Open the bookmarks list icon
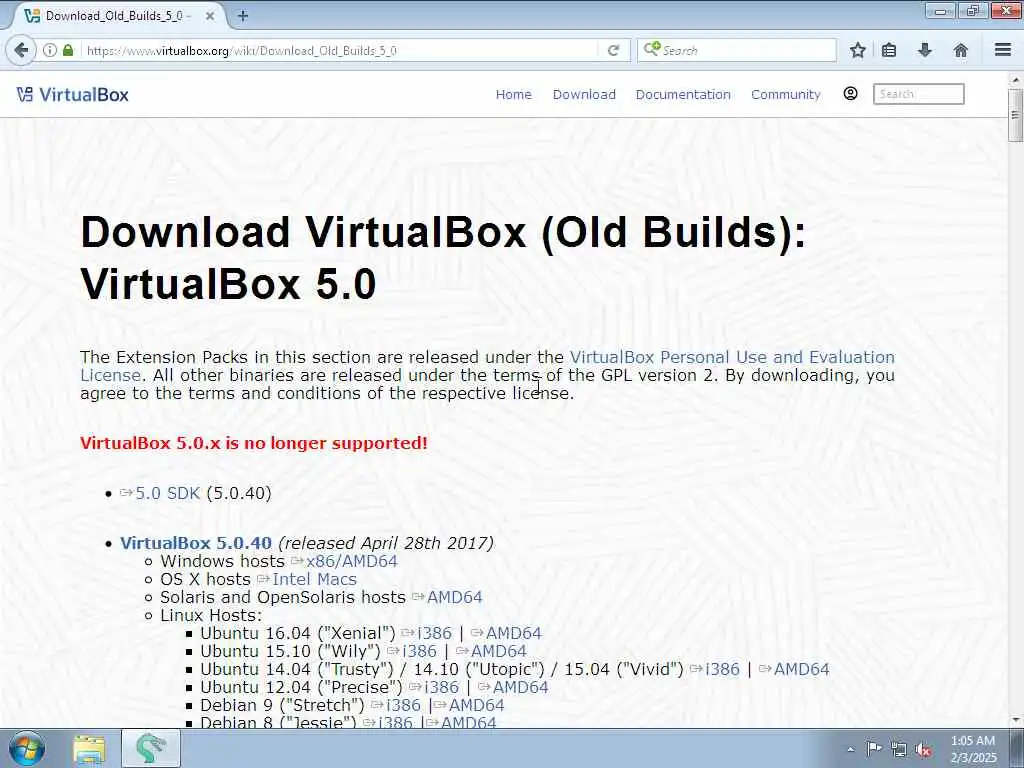 coord(889,50)
